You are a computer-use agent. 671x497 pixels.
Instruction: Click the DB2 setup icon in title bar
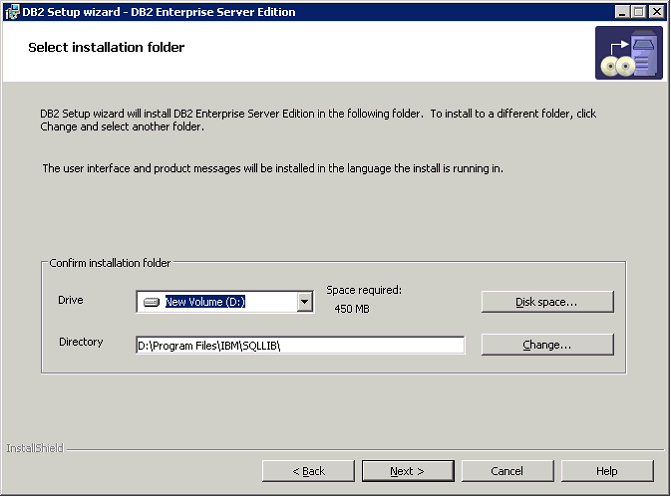[x=12, y=12]
